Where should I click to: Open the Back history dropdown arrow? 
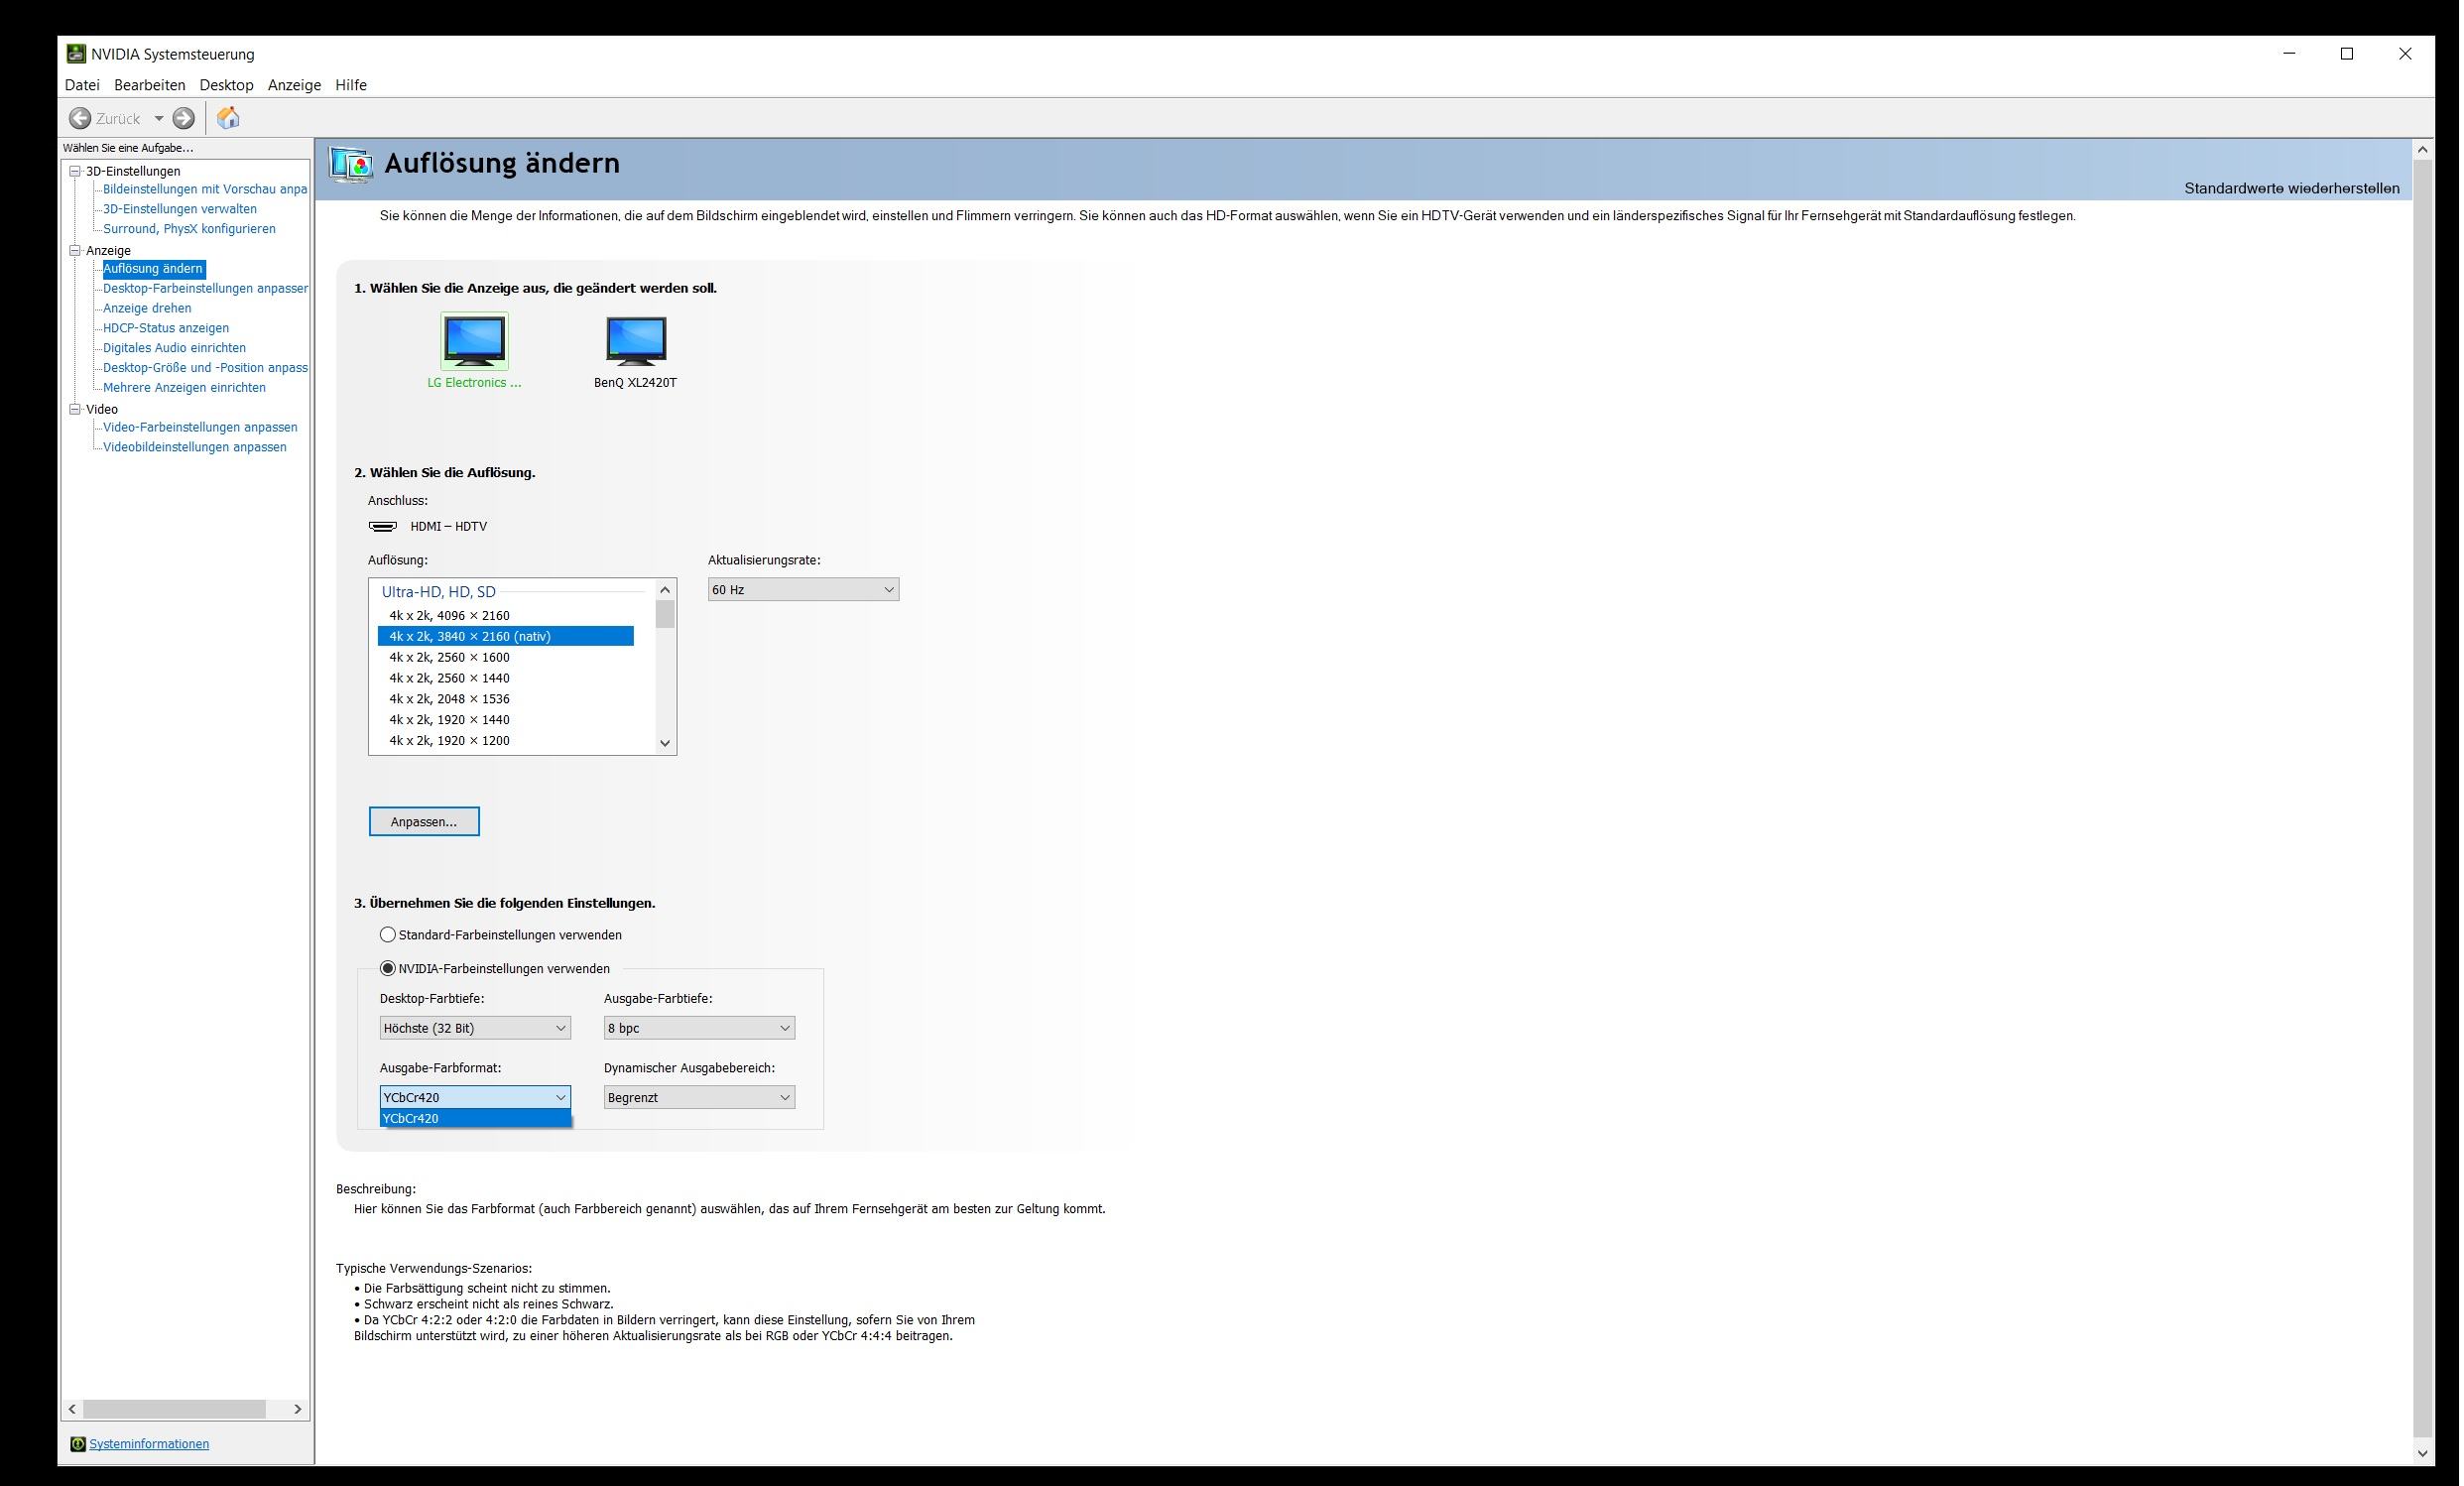158,118
